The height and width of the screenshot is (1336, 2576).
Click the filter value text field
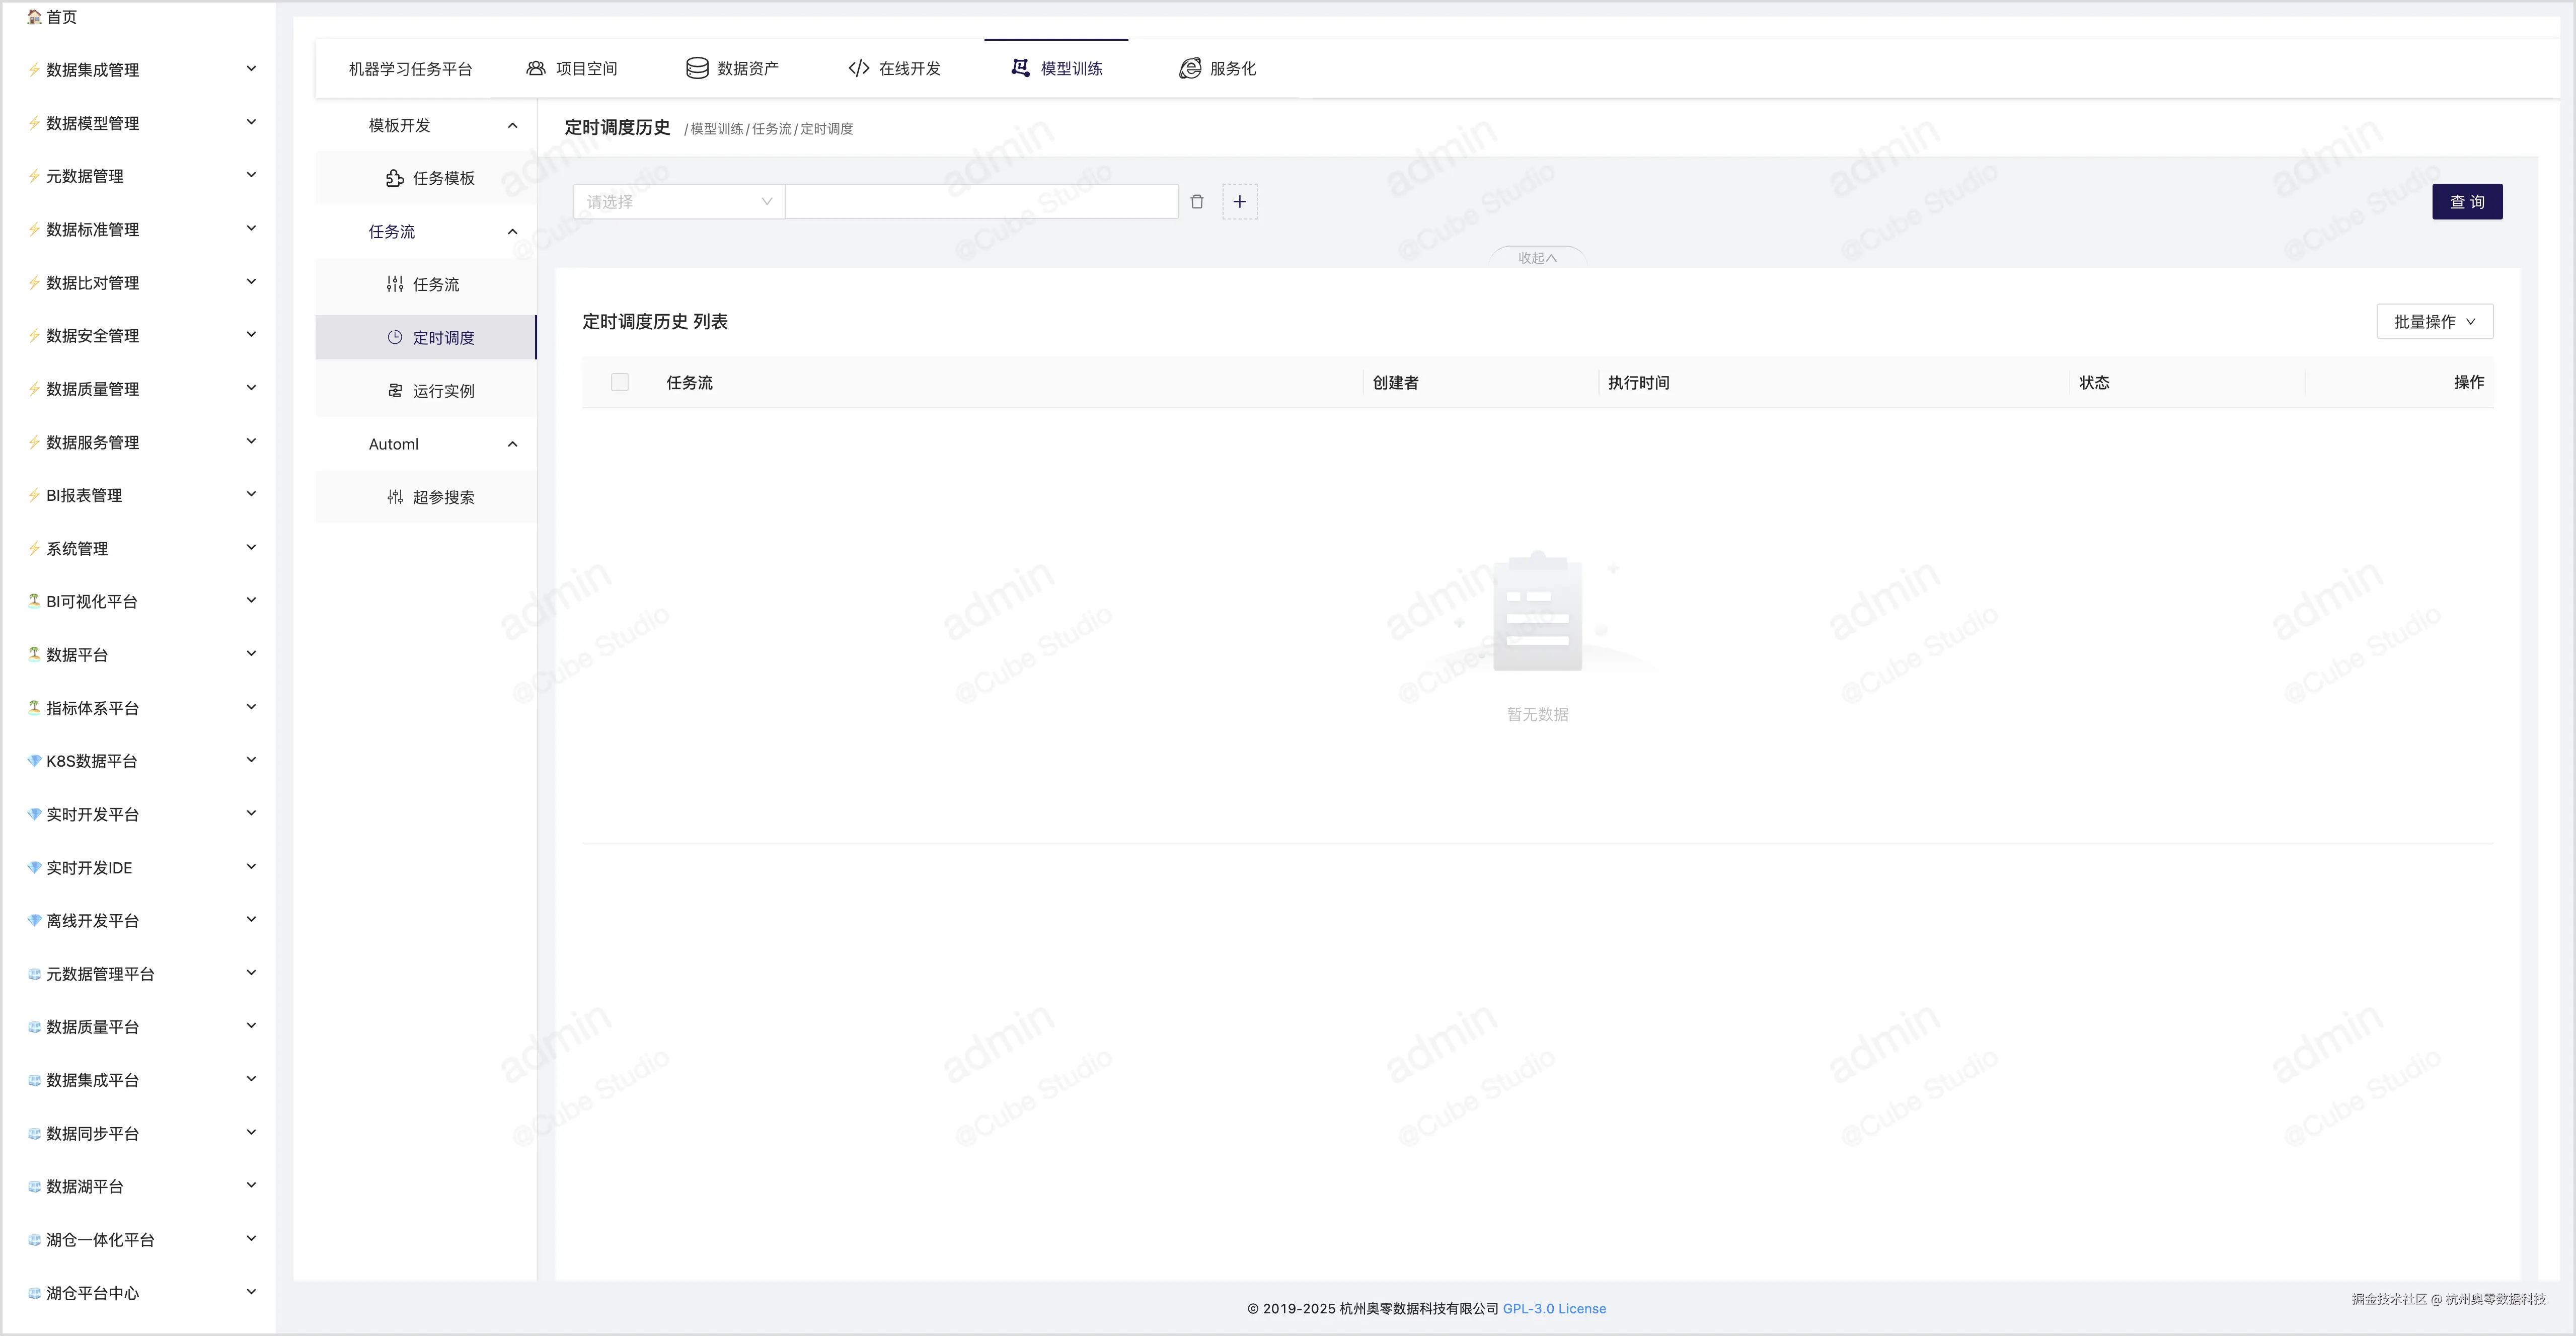point(981,202)
